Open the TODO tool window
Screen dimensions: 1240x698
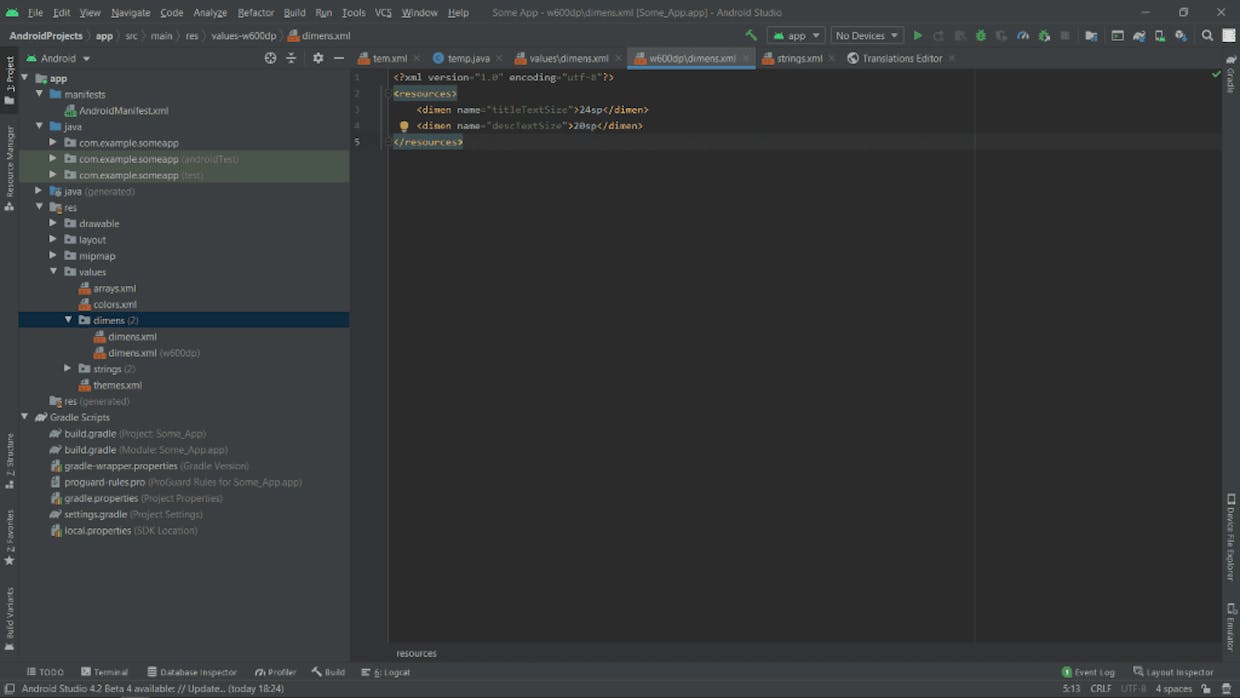(45, 672)
